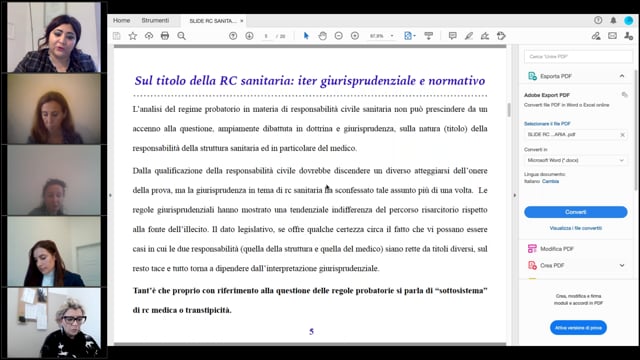640x360 pixels.
Task: Click the right panel scrollbar
Action: 636,131
